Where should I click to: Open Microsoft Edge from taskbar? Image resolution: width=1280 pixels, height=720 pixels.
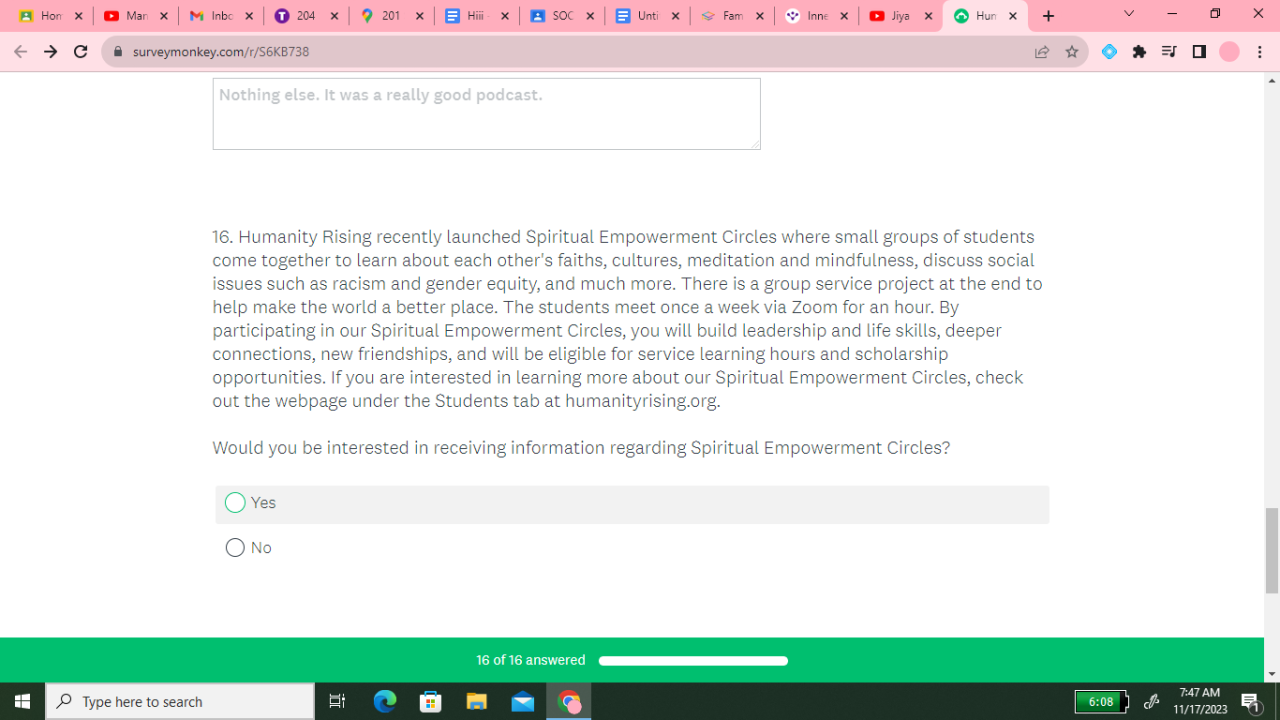pyautogui.click(x=385, y=701)
